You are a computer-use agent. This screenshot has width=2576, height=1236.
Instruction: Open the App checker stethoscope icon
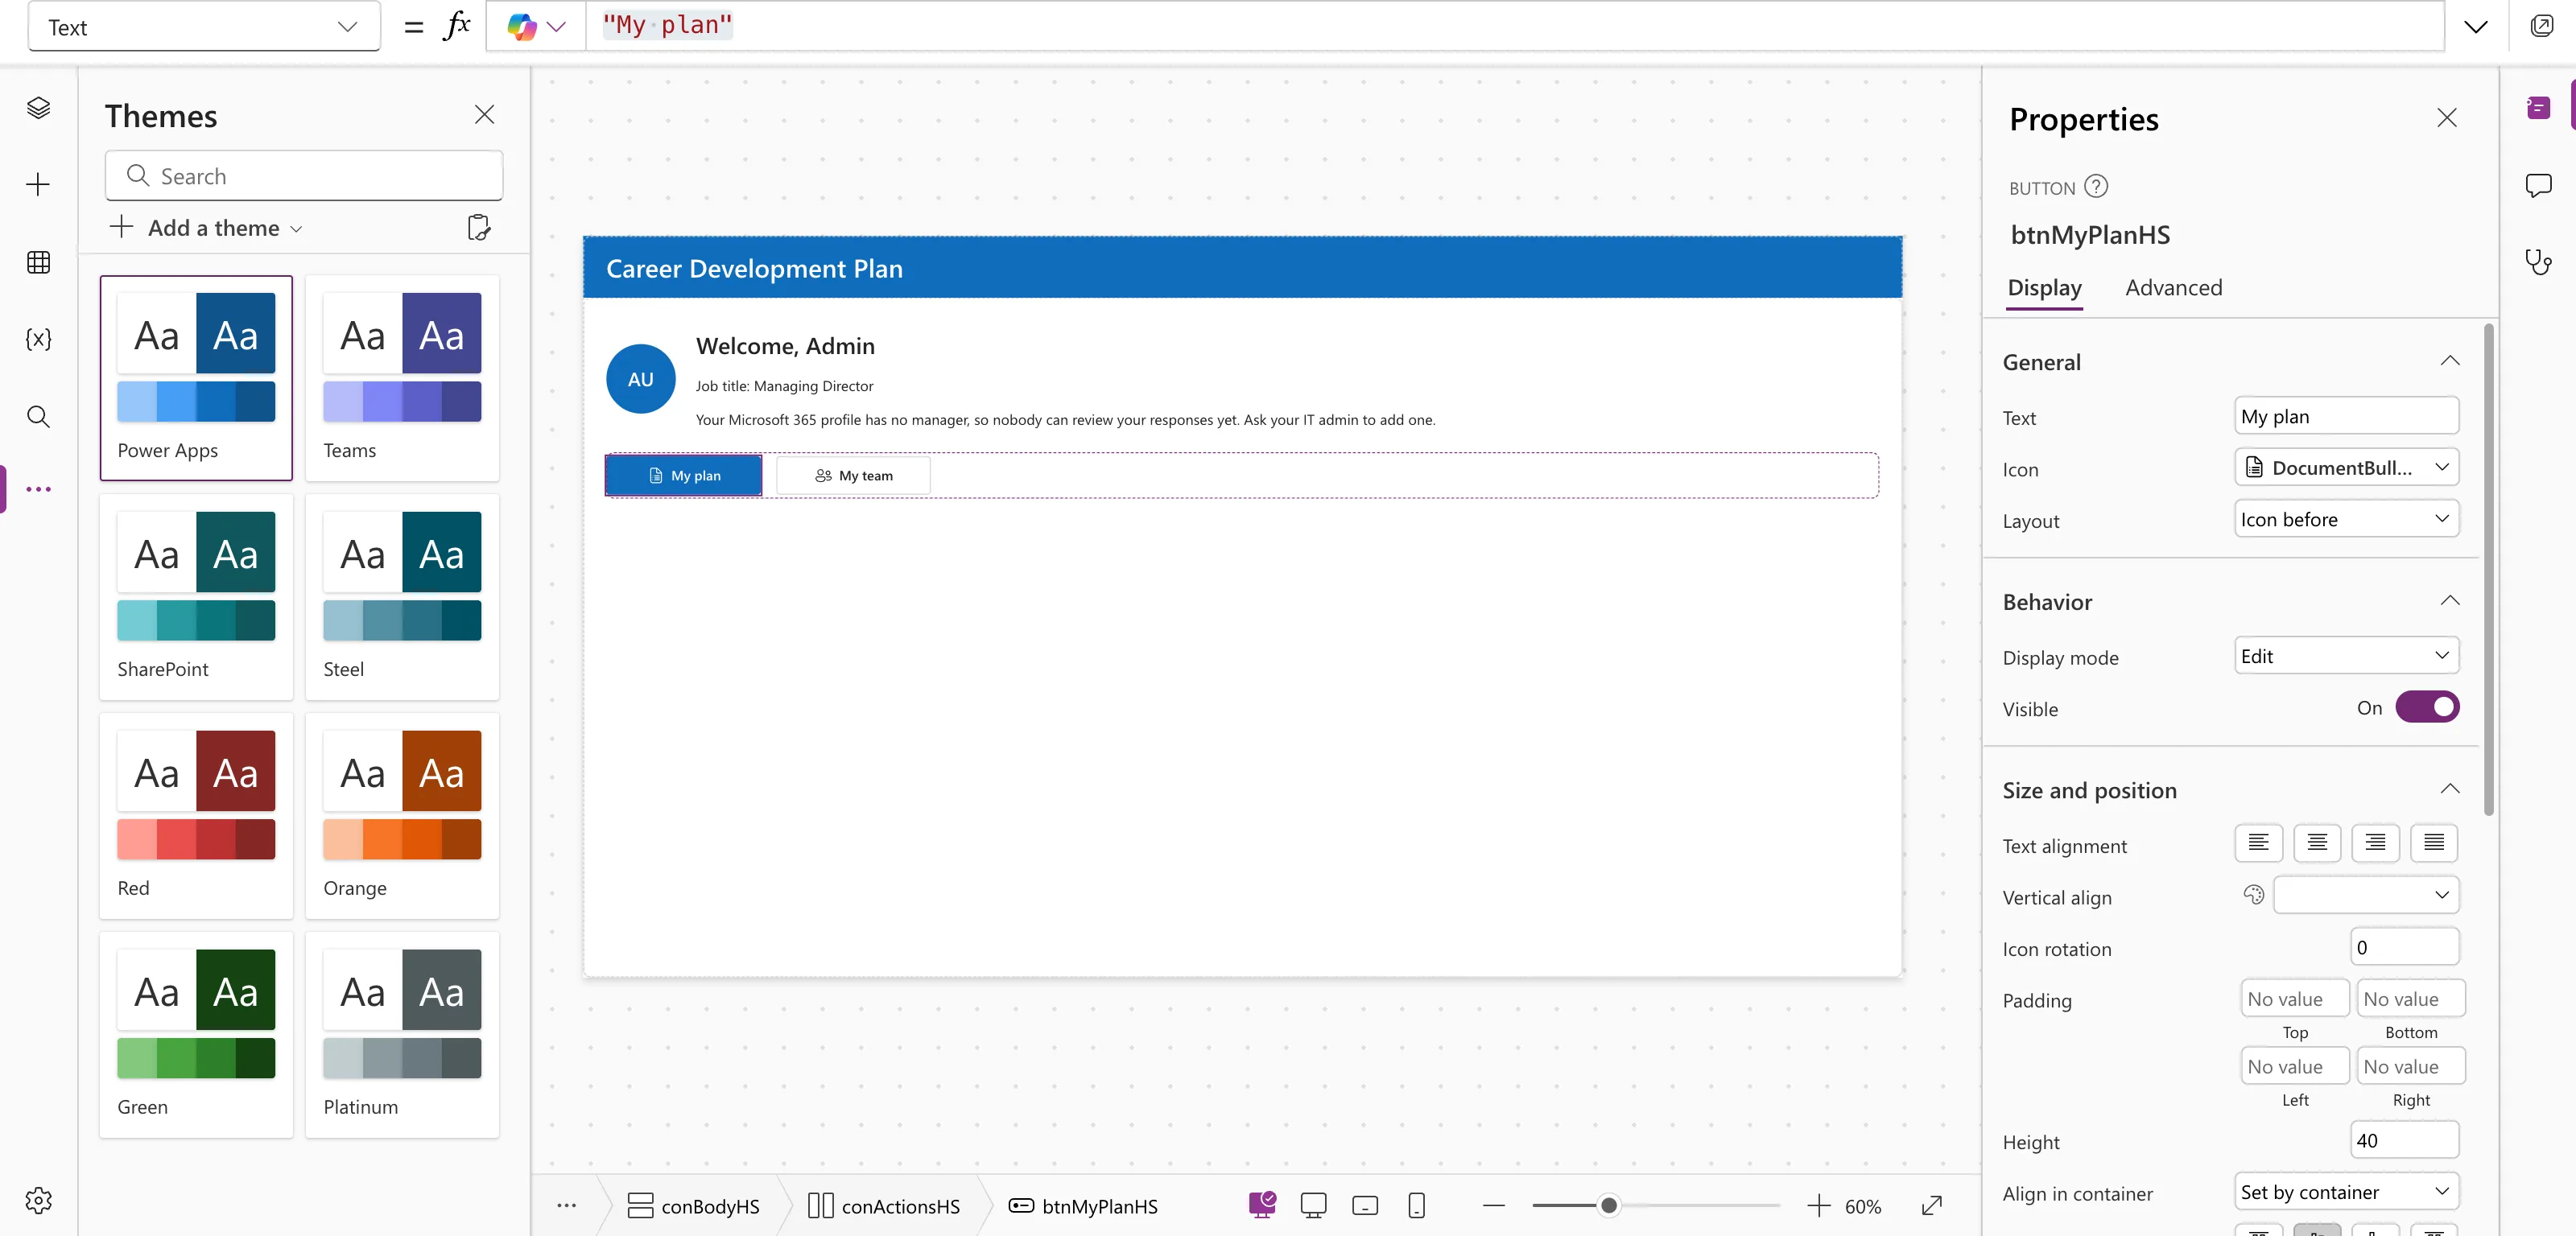click(x=2538, y=262)
